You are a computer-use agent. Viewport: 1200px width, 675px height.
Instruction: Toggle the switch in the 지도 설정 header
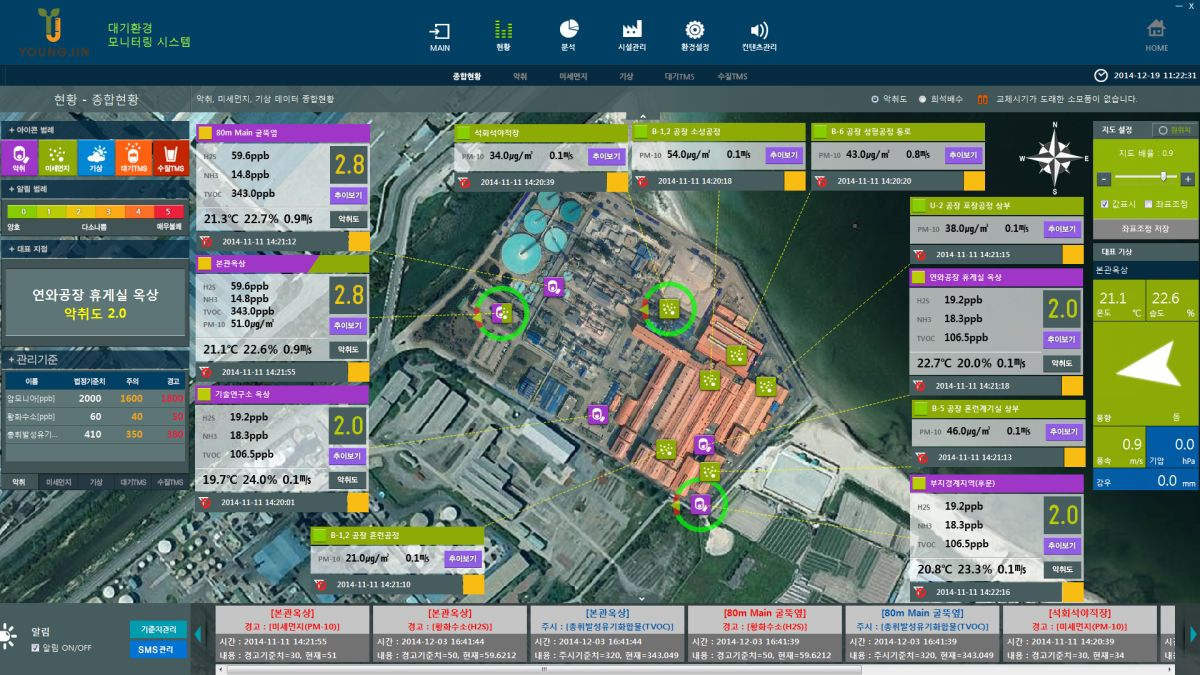pyautogui.click(x=1174, y=130)
